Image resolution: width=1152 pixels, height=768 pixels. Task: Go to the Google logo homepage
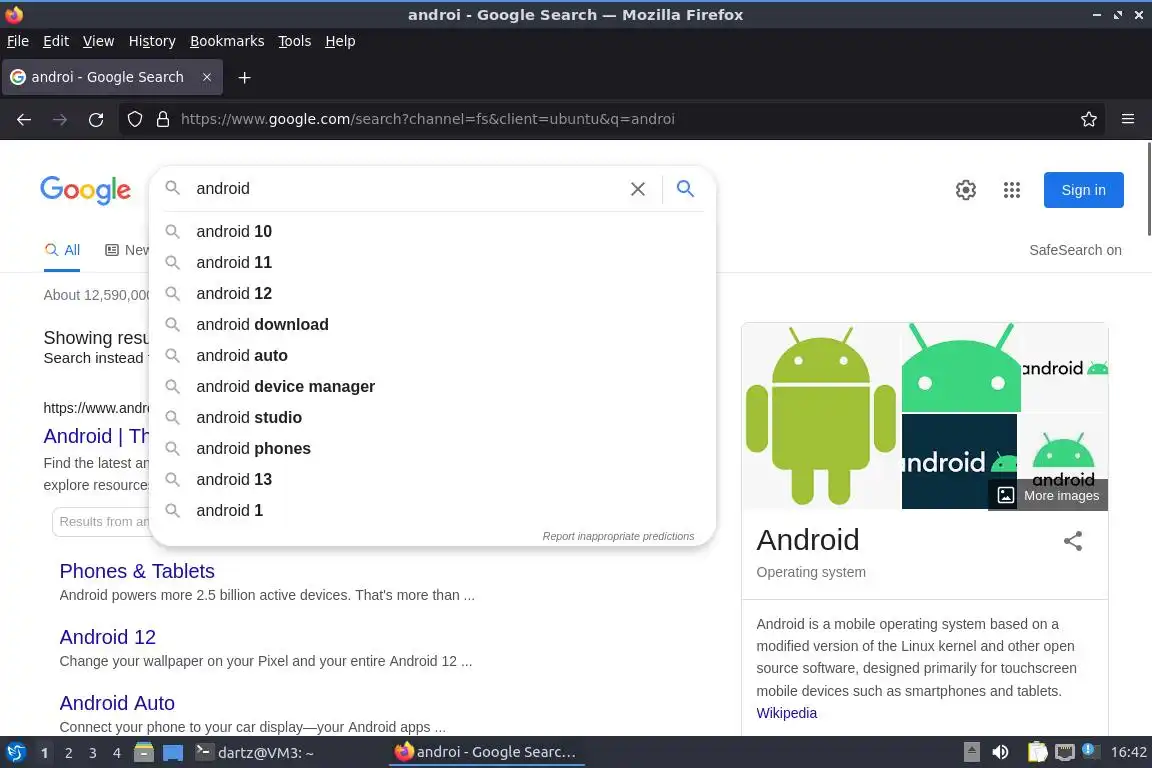tap(85, 190)
